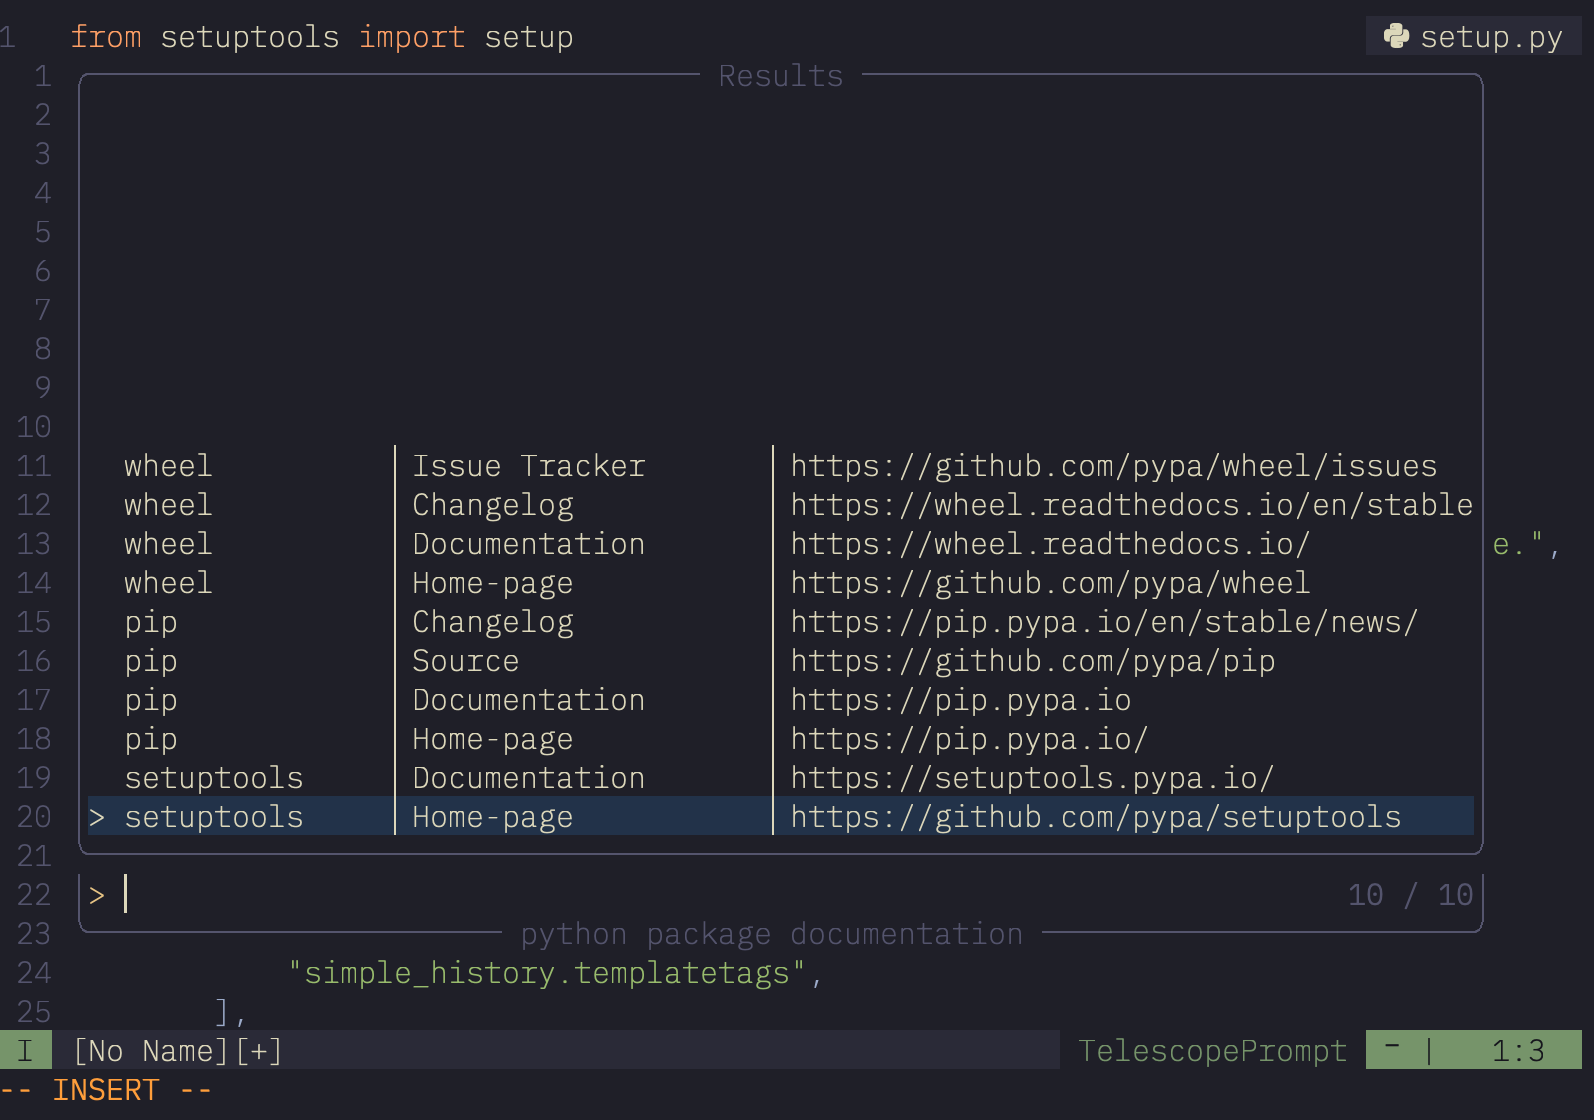Click the insert mode indicator I
This screenshot has width=1594, height=1120.
(x=25, y=1050)
